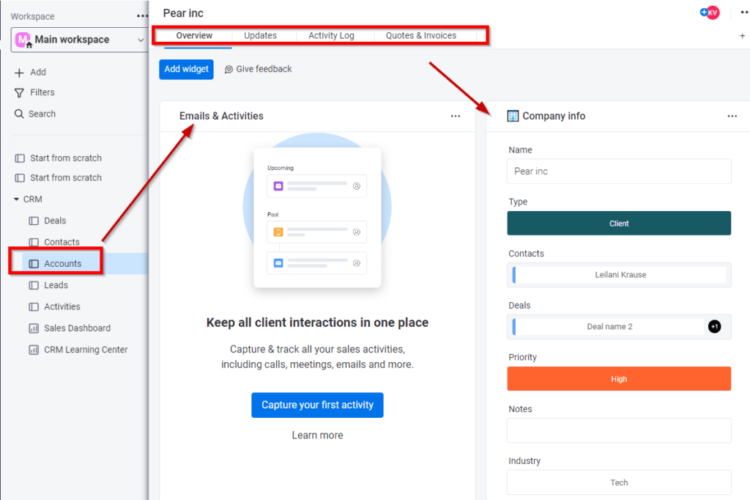The height and width of the screenshot is (500, 750).
Task: Collapse the CRM folder arrow
Action: (x=16, y=199)
